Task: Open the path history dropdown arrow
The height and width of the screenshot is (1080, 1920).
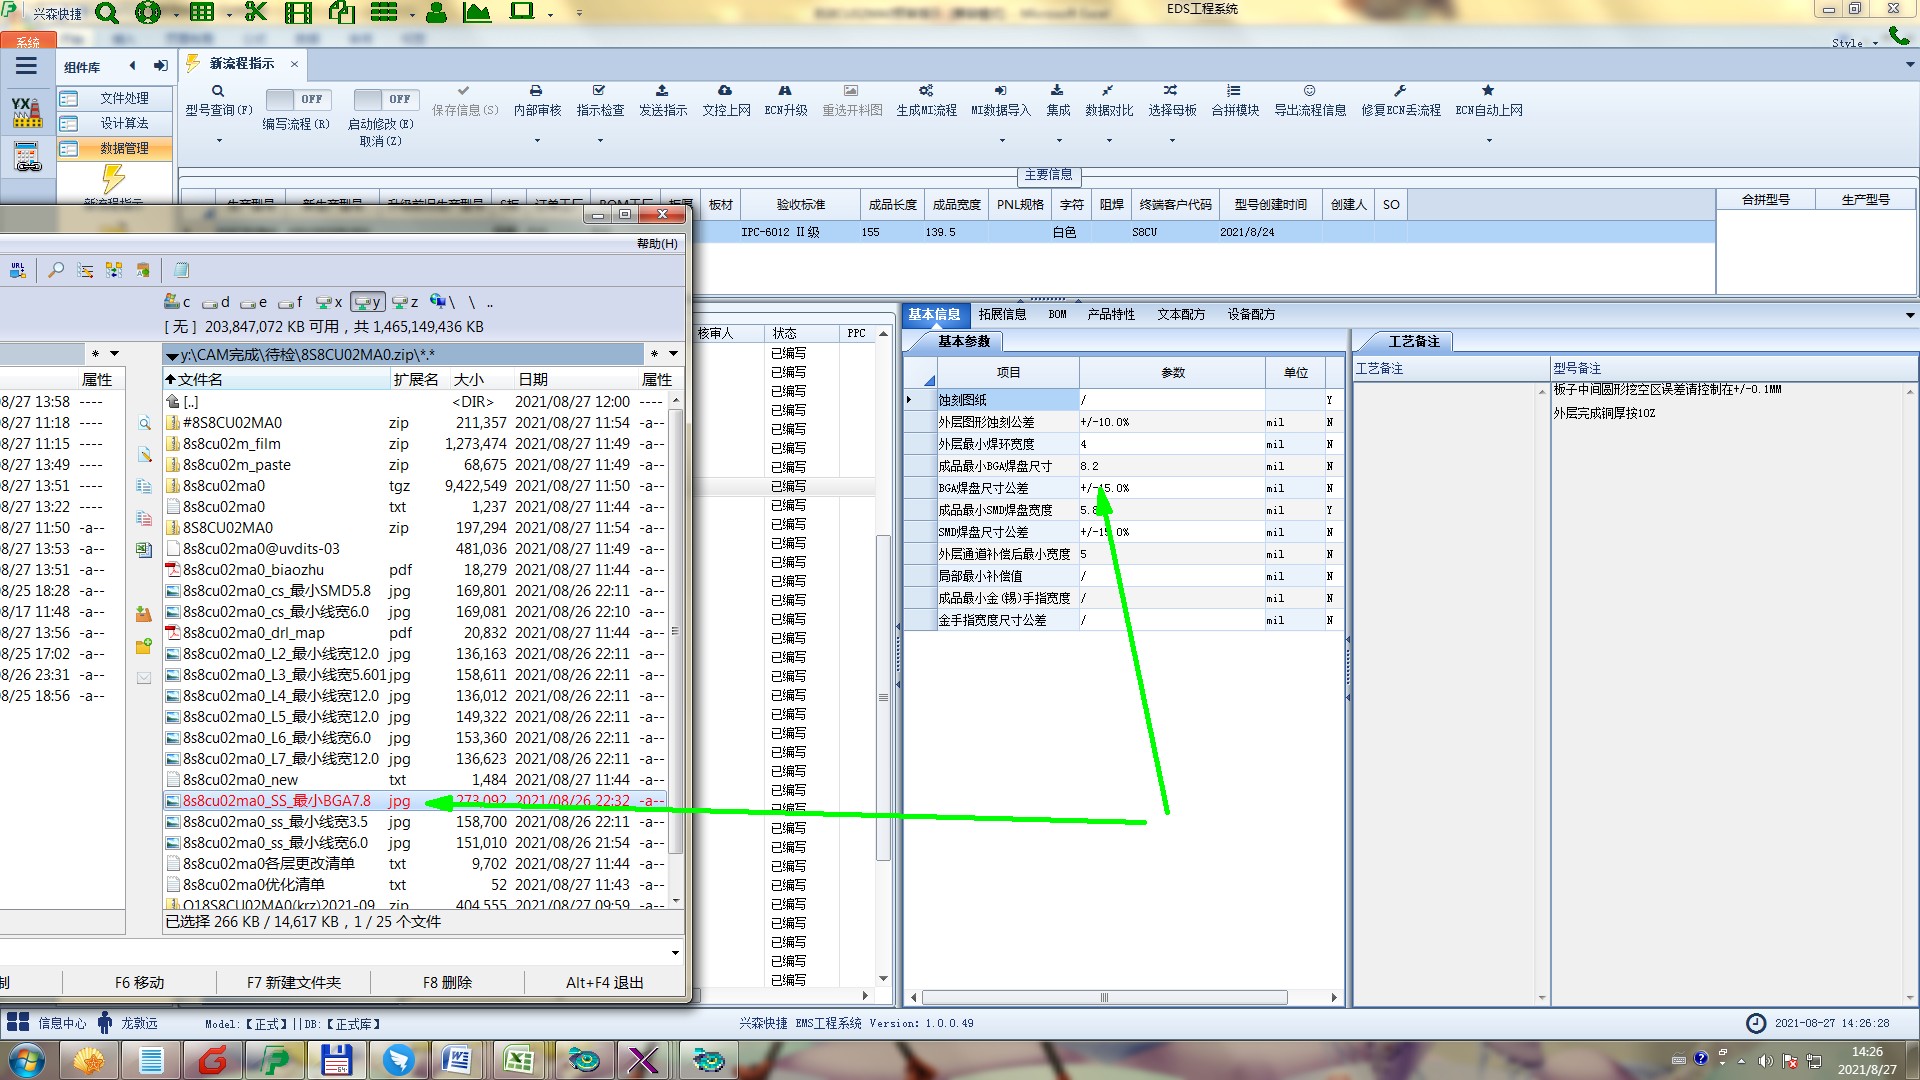Action: click(x=673, y=353)
